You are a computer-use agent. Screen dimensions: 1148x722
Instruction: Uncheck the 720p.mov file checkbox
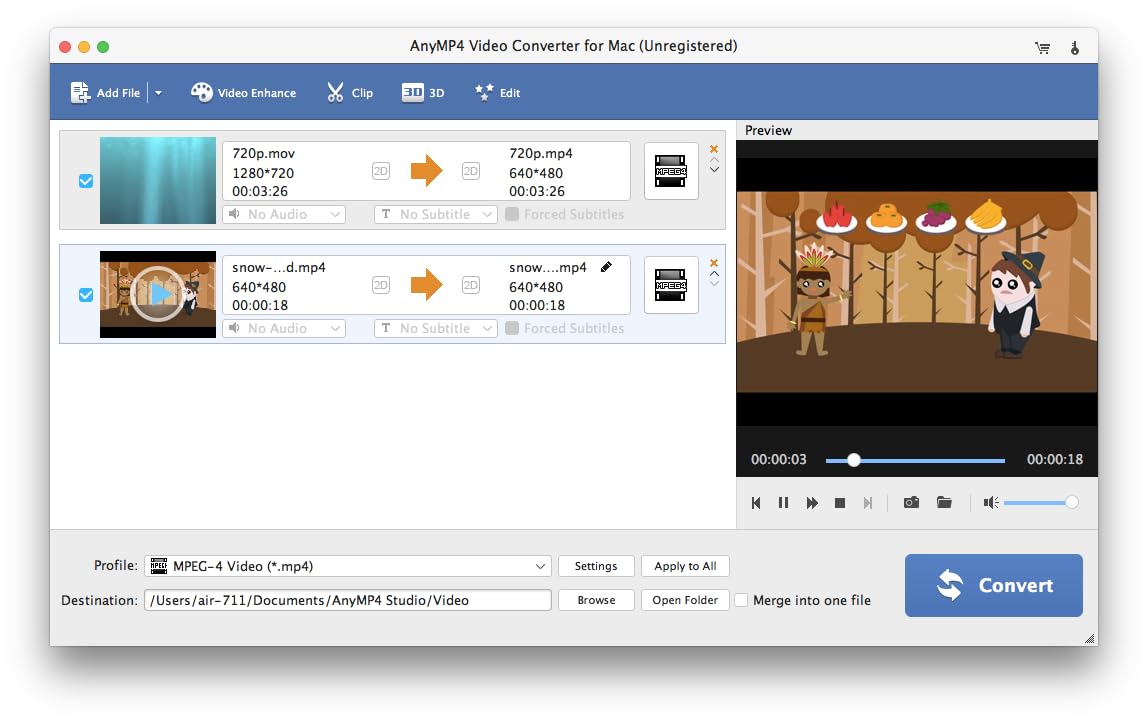coord(86,181)
